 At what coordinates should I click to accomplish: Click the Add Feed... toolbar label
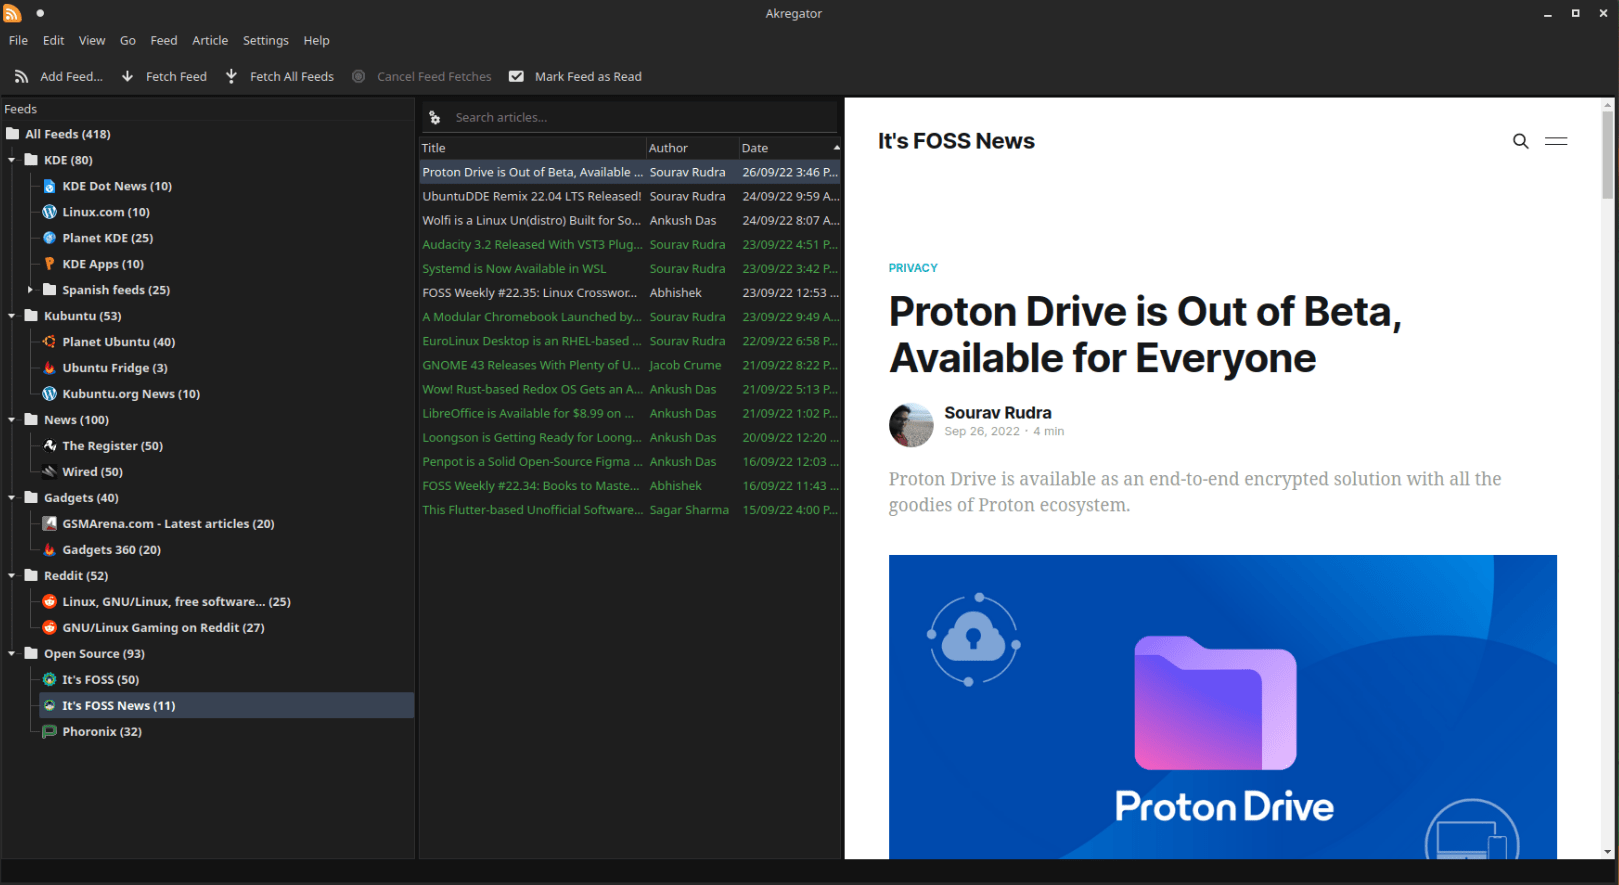click(x=72, y=77)
